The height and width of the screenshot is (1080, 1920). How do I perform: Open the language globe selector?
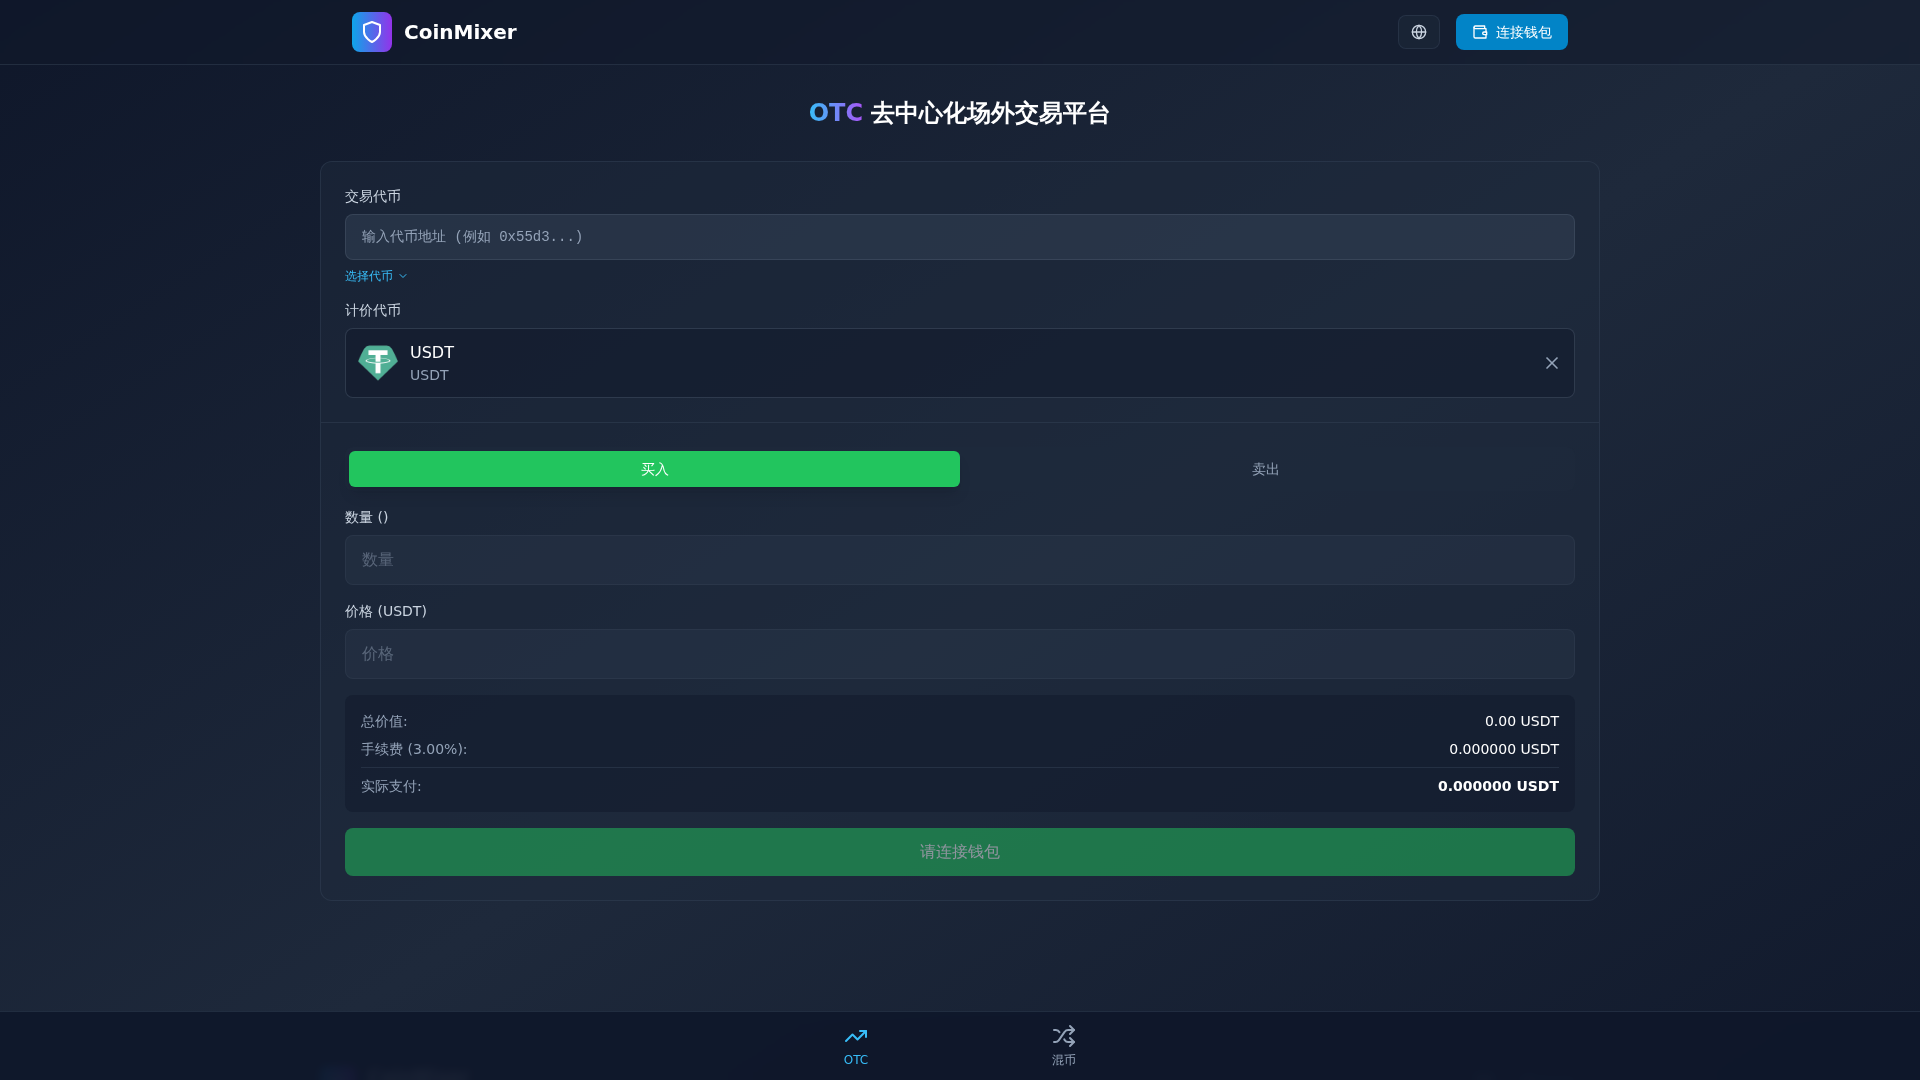[x=1419, y=32]
